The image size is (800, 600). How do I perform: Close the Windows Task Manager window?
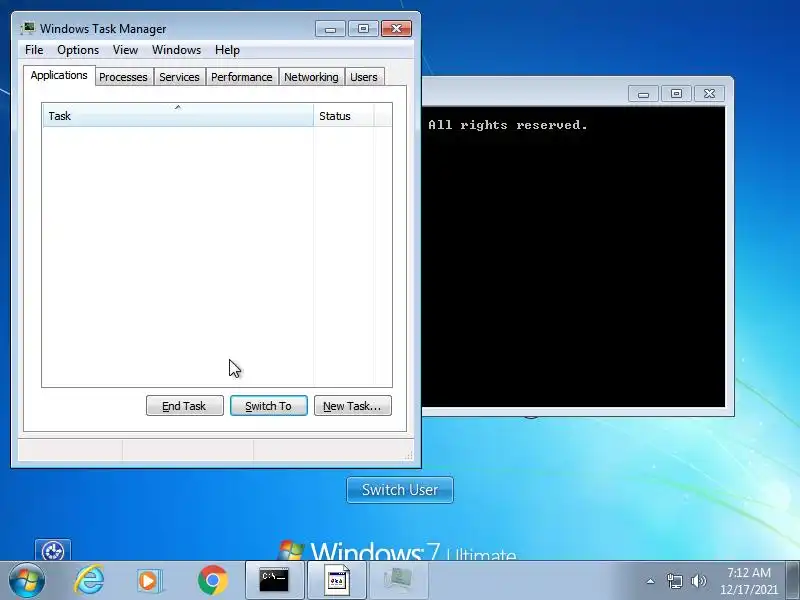396,29
